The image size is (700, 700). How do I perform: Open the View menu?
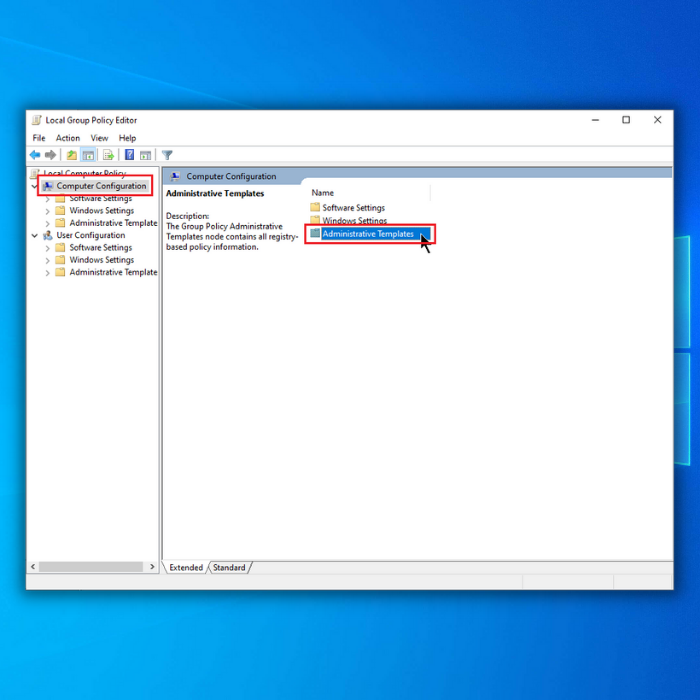(x=99, y=138)
